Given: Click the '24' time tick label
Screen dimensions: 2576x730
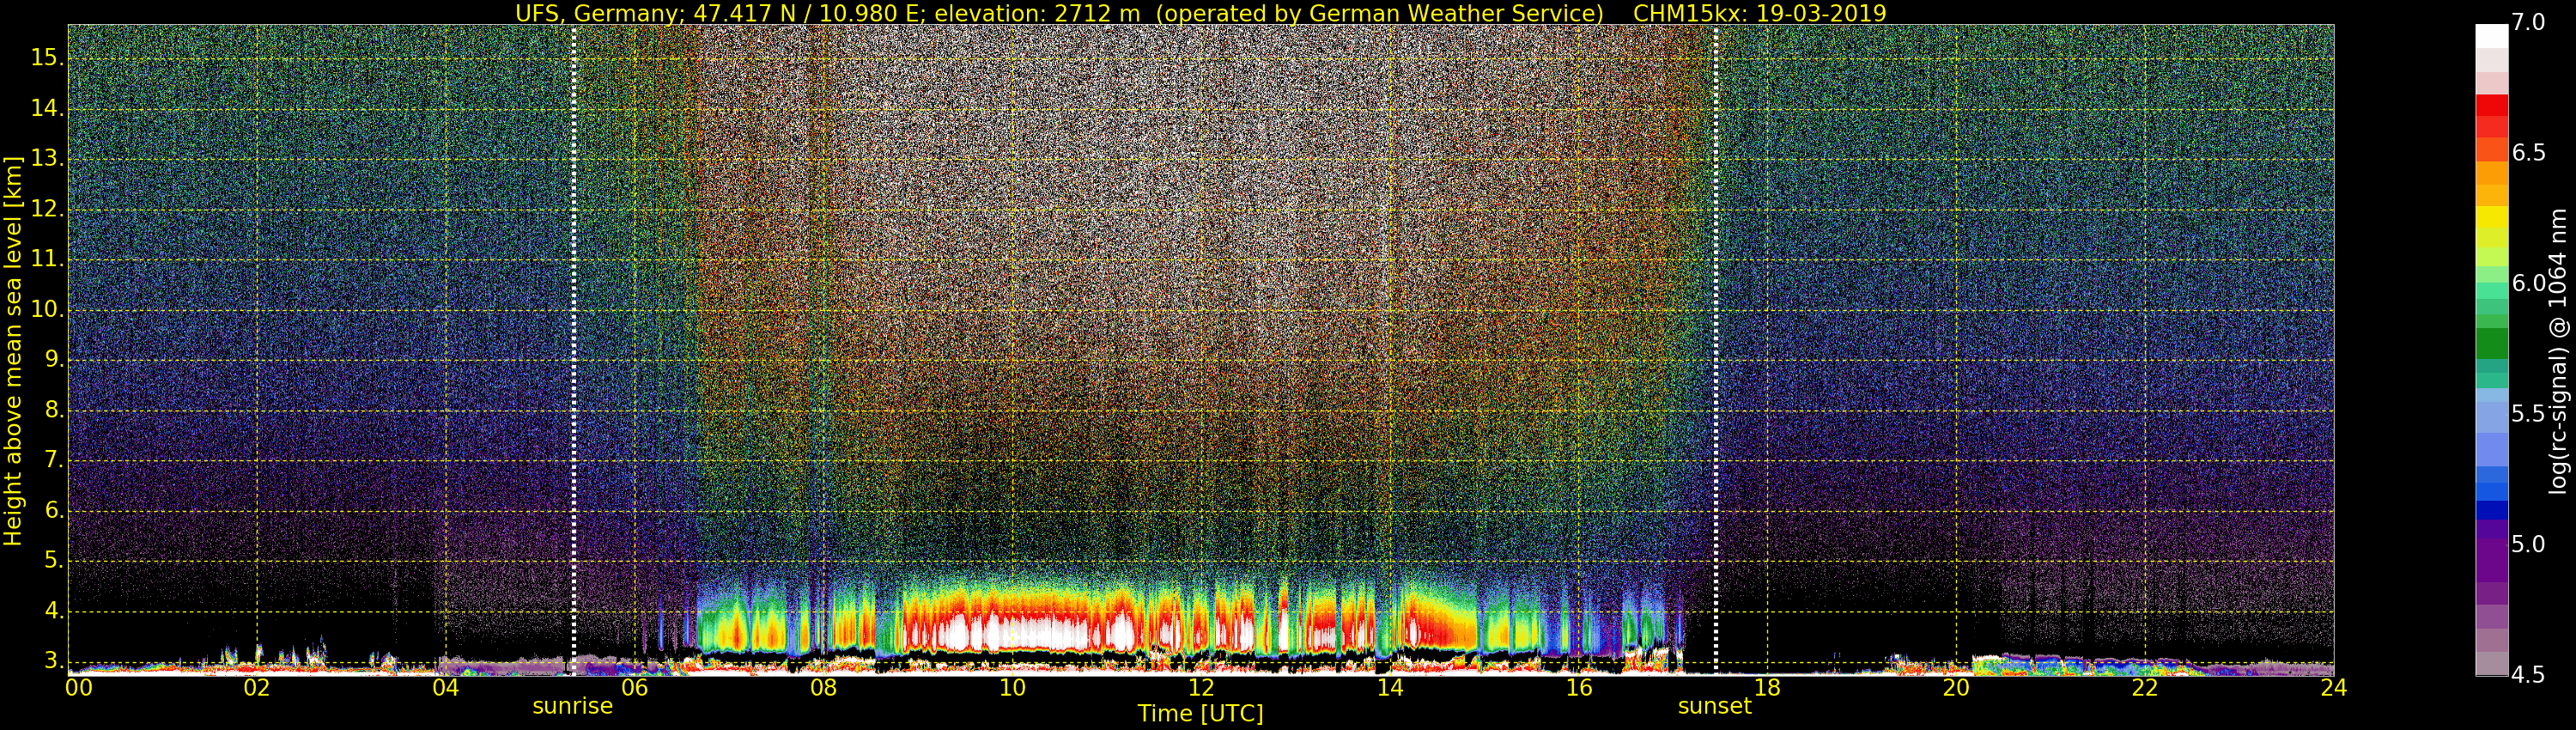Looking at the screenshot, I should [2334, 688].
